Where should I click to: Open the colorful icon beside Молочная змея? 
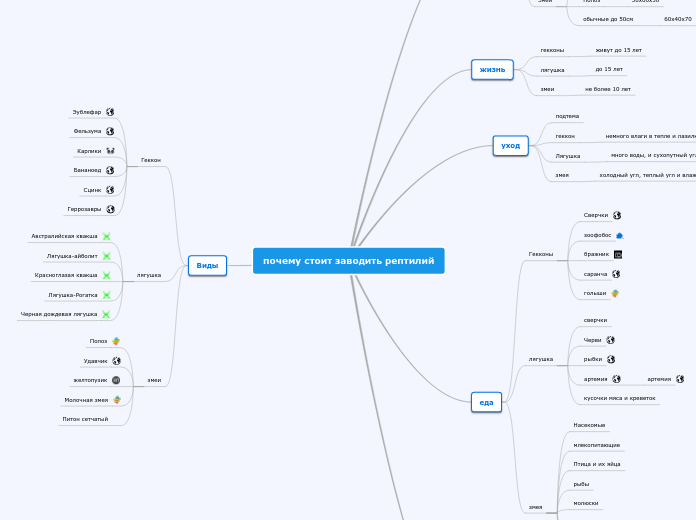(117, 400)
